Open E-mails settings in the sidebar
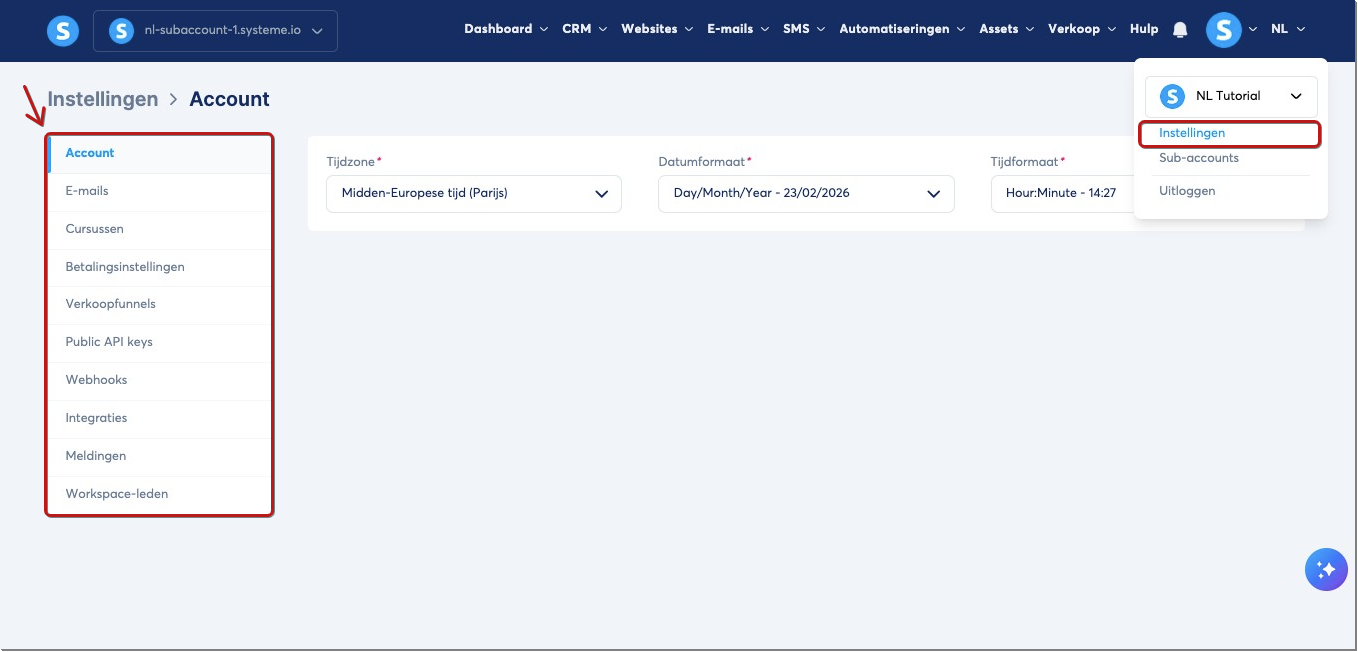Image resolution: width=1358 pixels, height=652 pixels. click(x=159, y=191)
